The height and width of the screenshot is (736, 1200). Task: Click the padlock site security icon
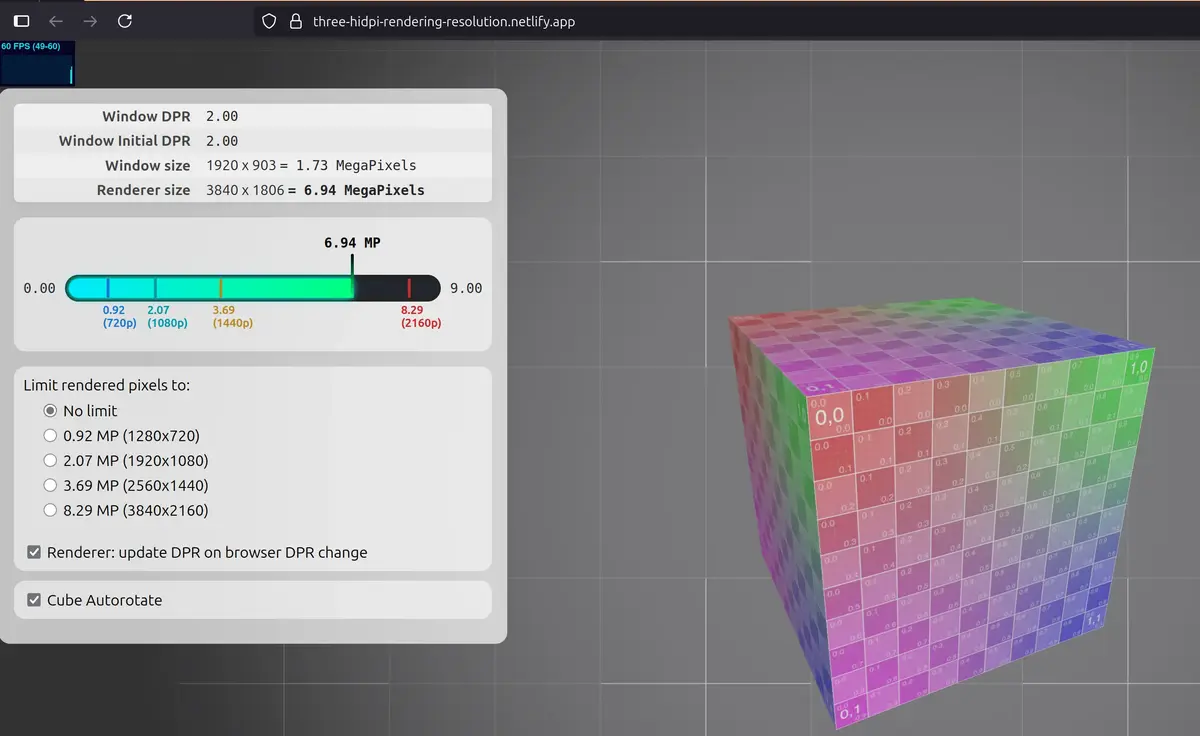[x=294, y=21]
